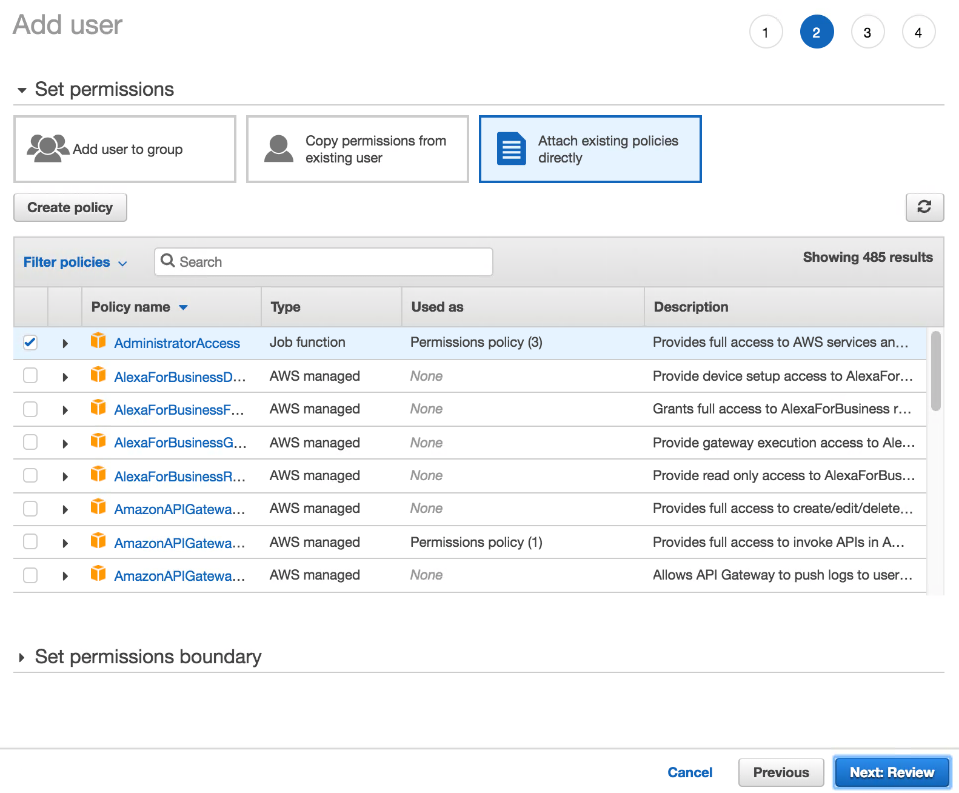Click the 'Permissions policy (3)' cell
The height and width of the screenshot is (793, 959).
click(476, 342)
